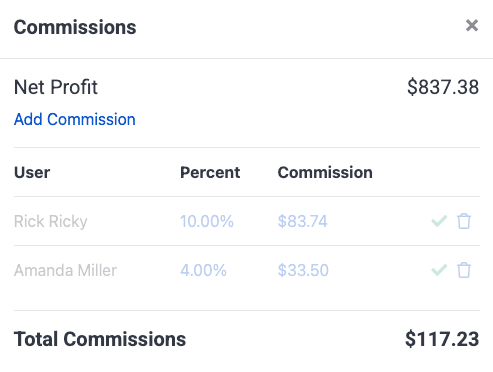
Task: Close the Commissions dialog
Action: (x=472, y=26)
